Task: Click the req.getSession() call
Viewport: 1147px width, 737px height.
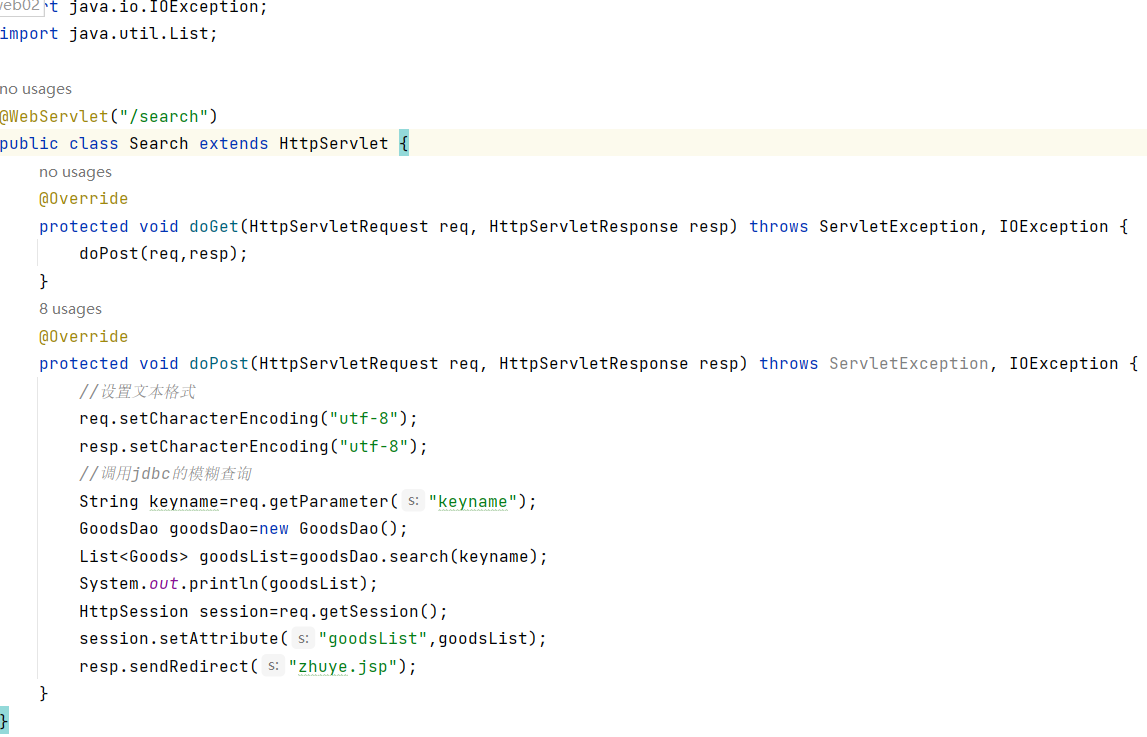Action: click(x=358, y=612)
